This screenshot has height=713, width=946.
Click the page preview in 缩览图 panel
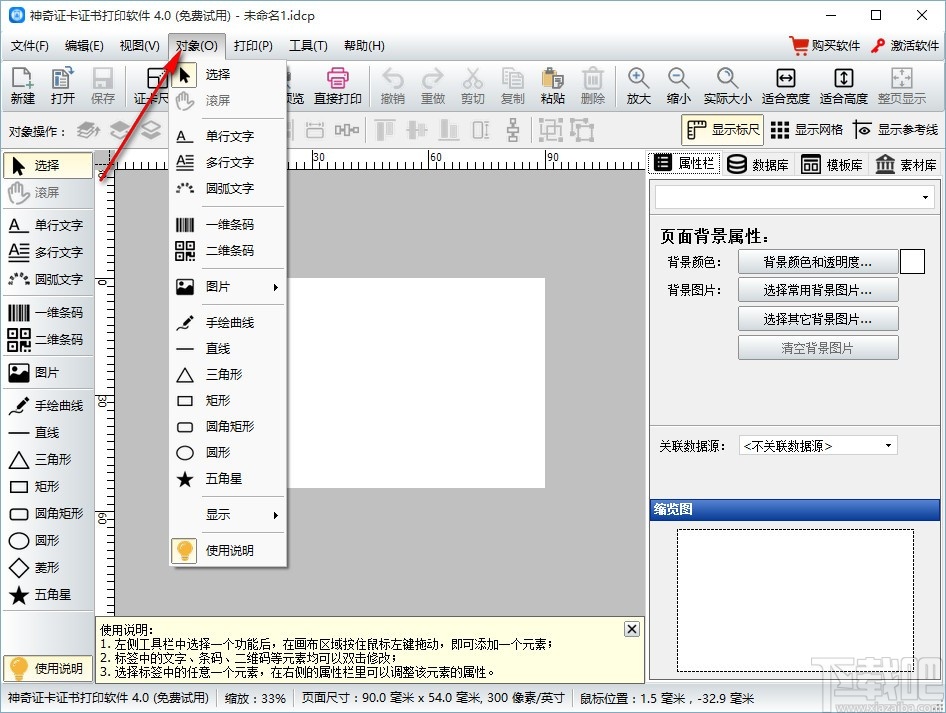pyautogui.click(x=795, y=600)
